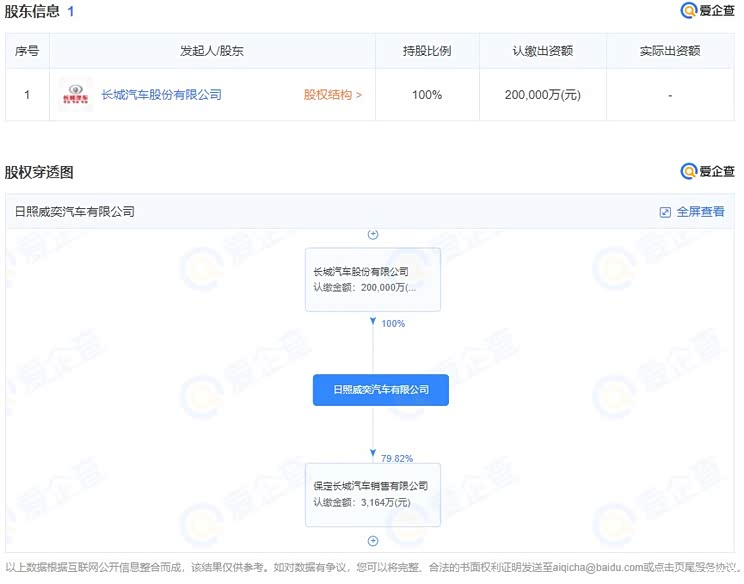Viewport: 744px width, 584px height.
Task: Open the 股权结构 > link in the shareholder row
Action: [333, 95]
